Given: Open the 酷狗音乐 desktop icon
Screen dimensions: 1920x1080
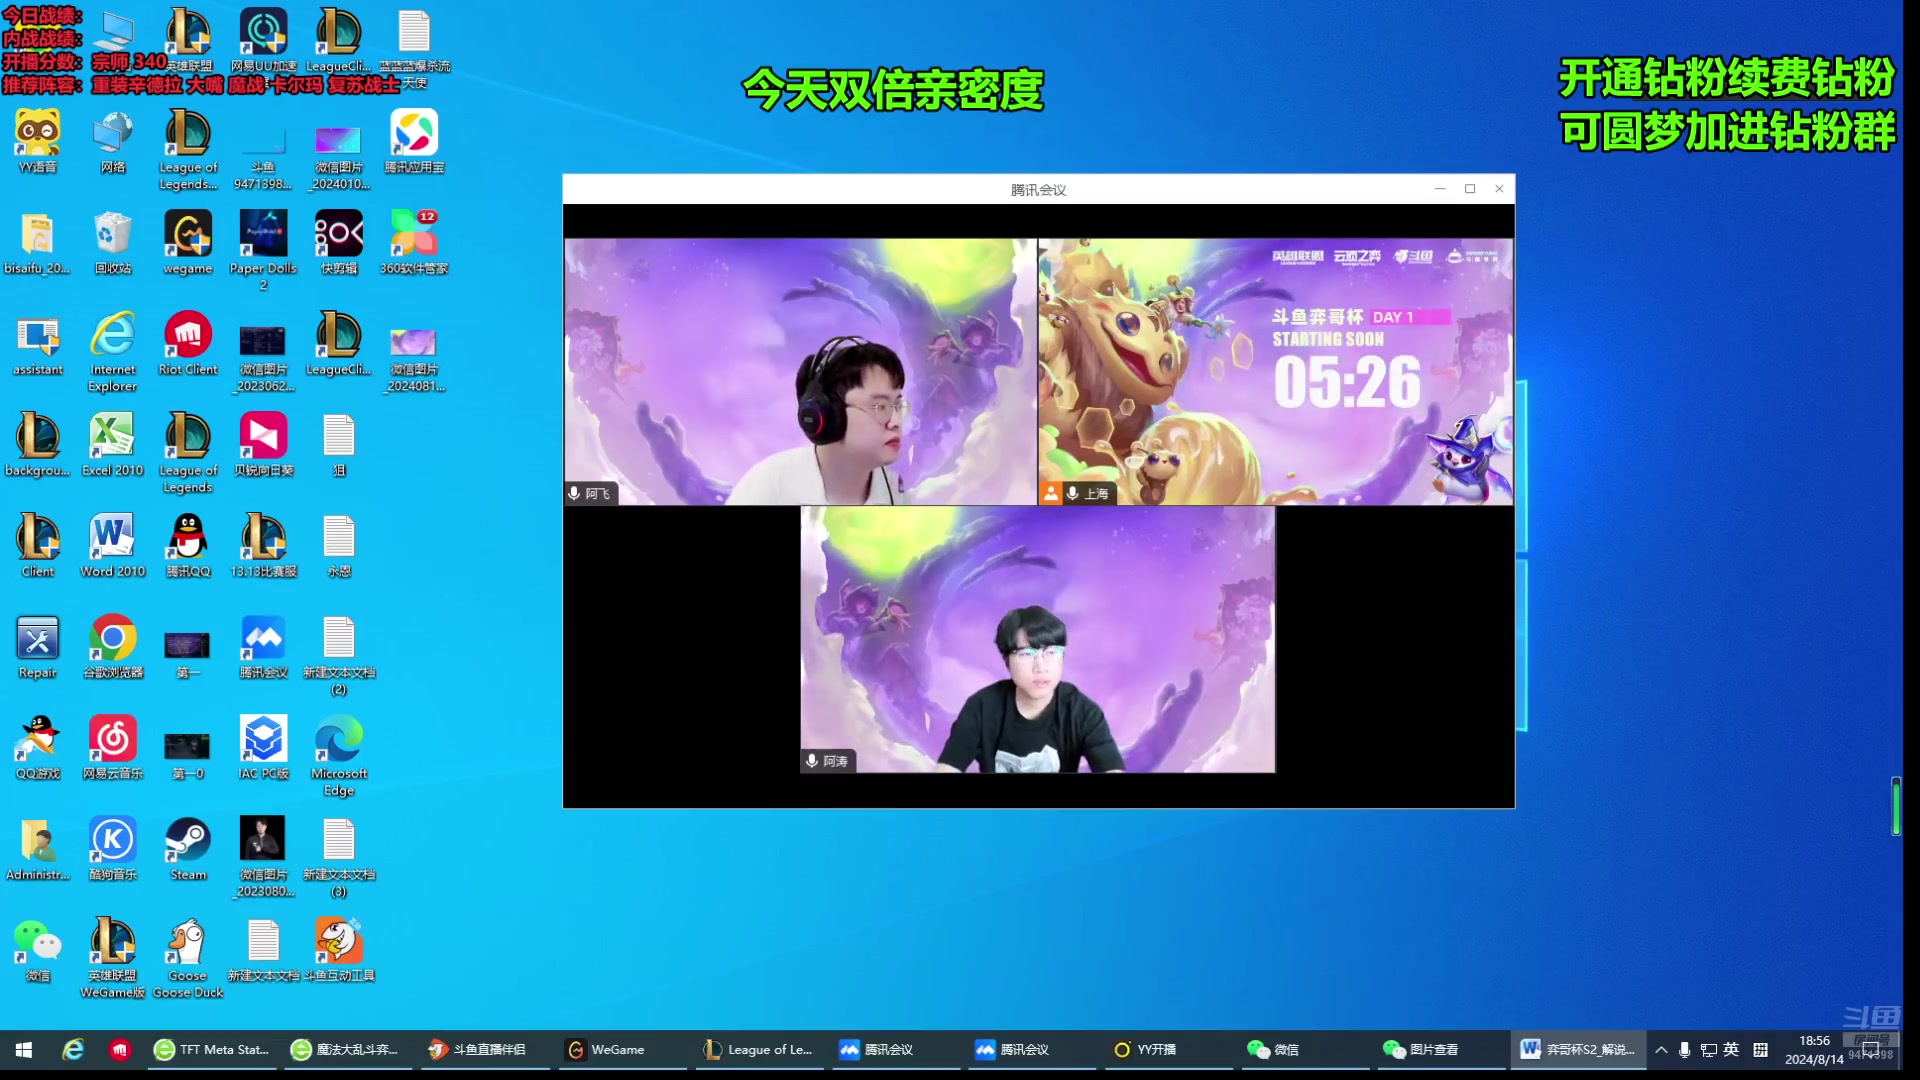Looking at the screenshot, I should tap(112, 841).
